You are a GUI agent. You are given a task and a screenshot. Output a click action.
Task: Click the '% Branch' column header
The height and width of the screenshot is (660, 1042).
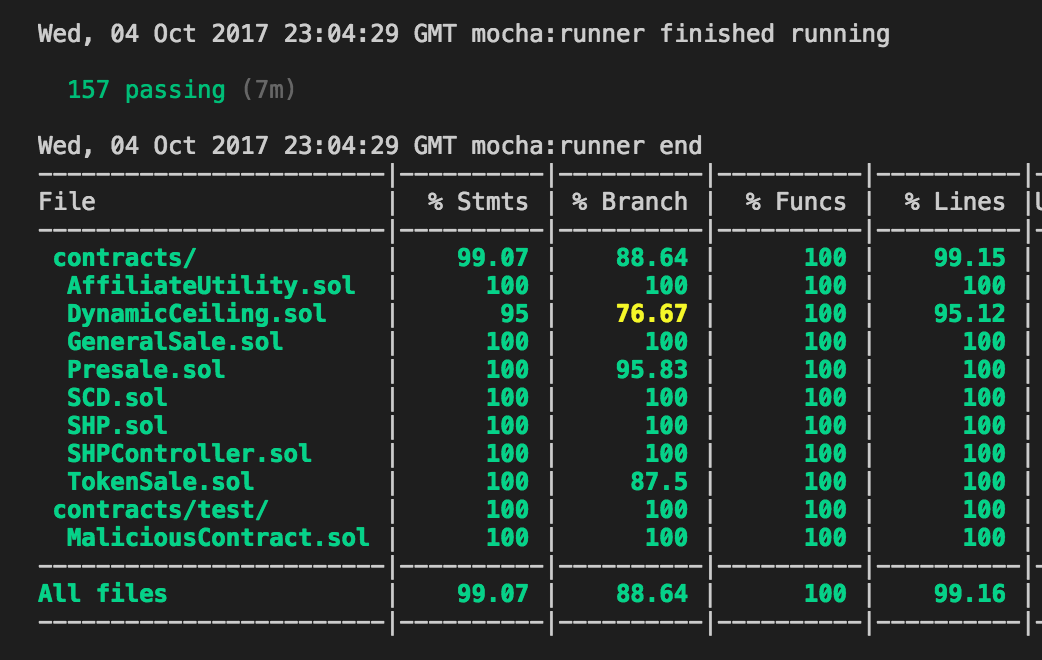pyautogui.click(x=630, y=201)
